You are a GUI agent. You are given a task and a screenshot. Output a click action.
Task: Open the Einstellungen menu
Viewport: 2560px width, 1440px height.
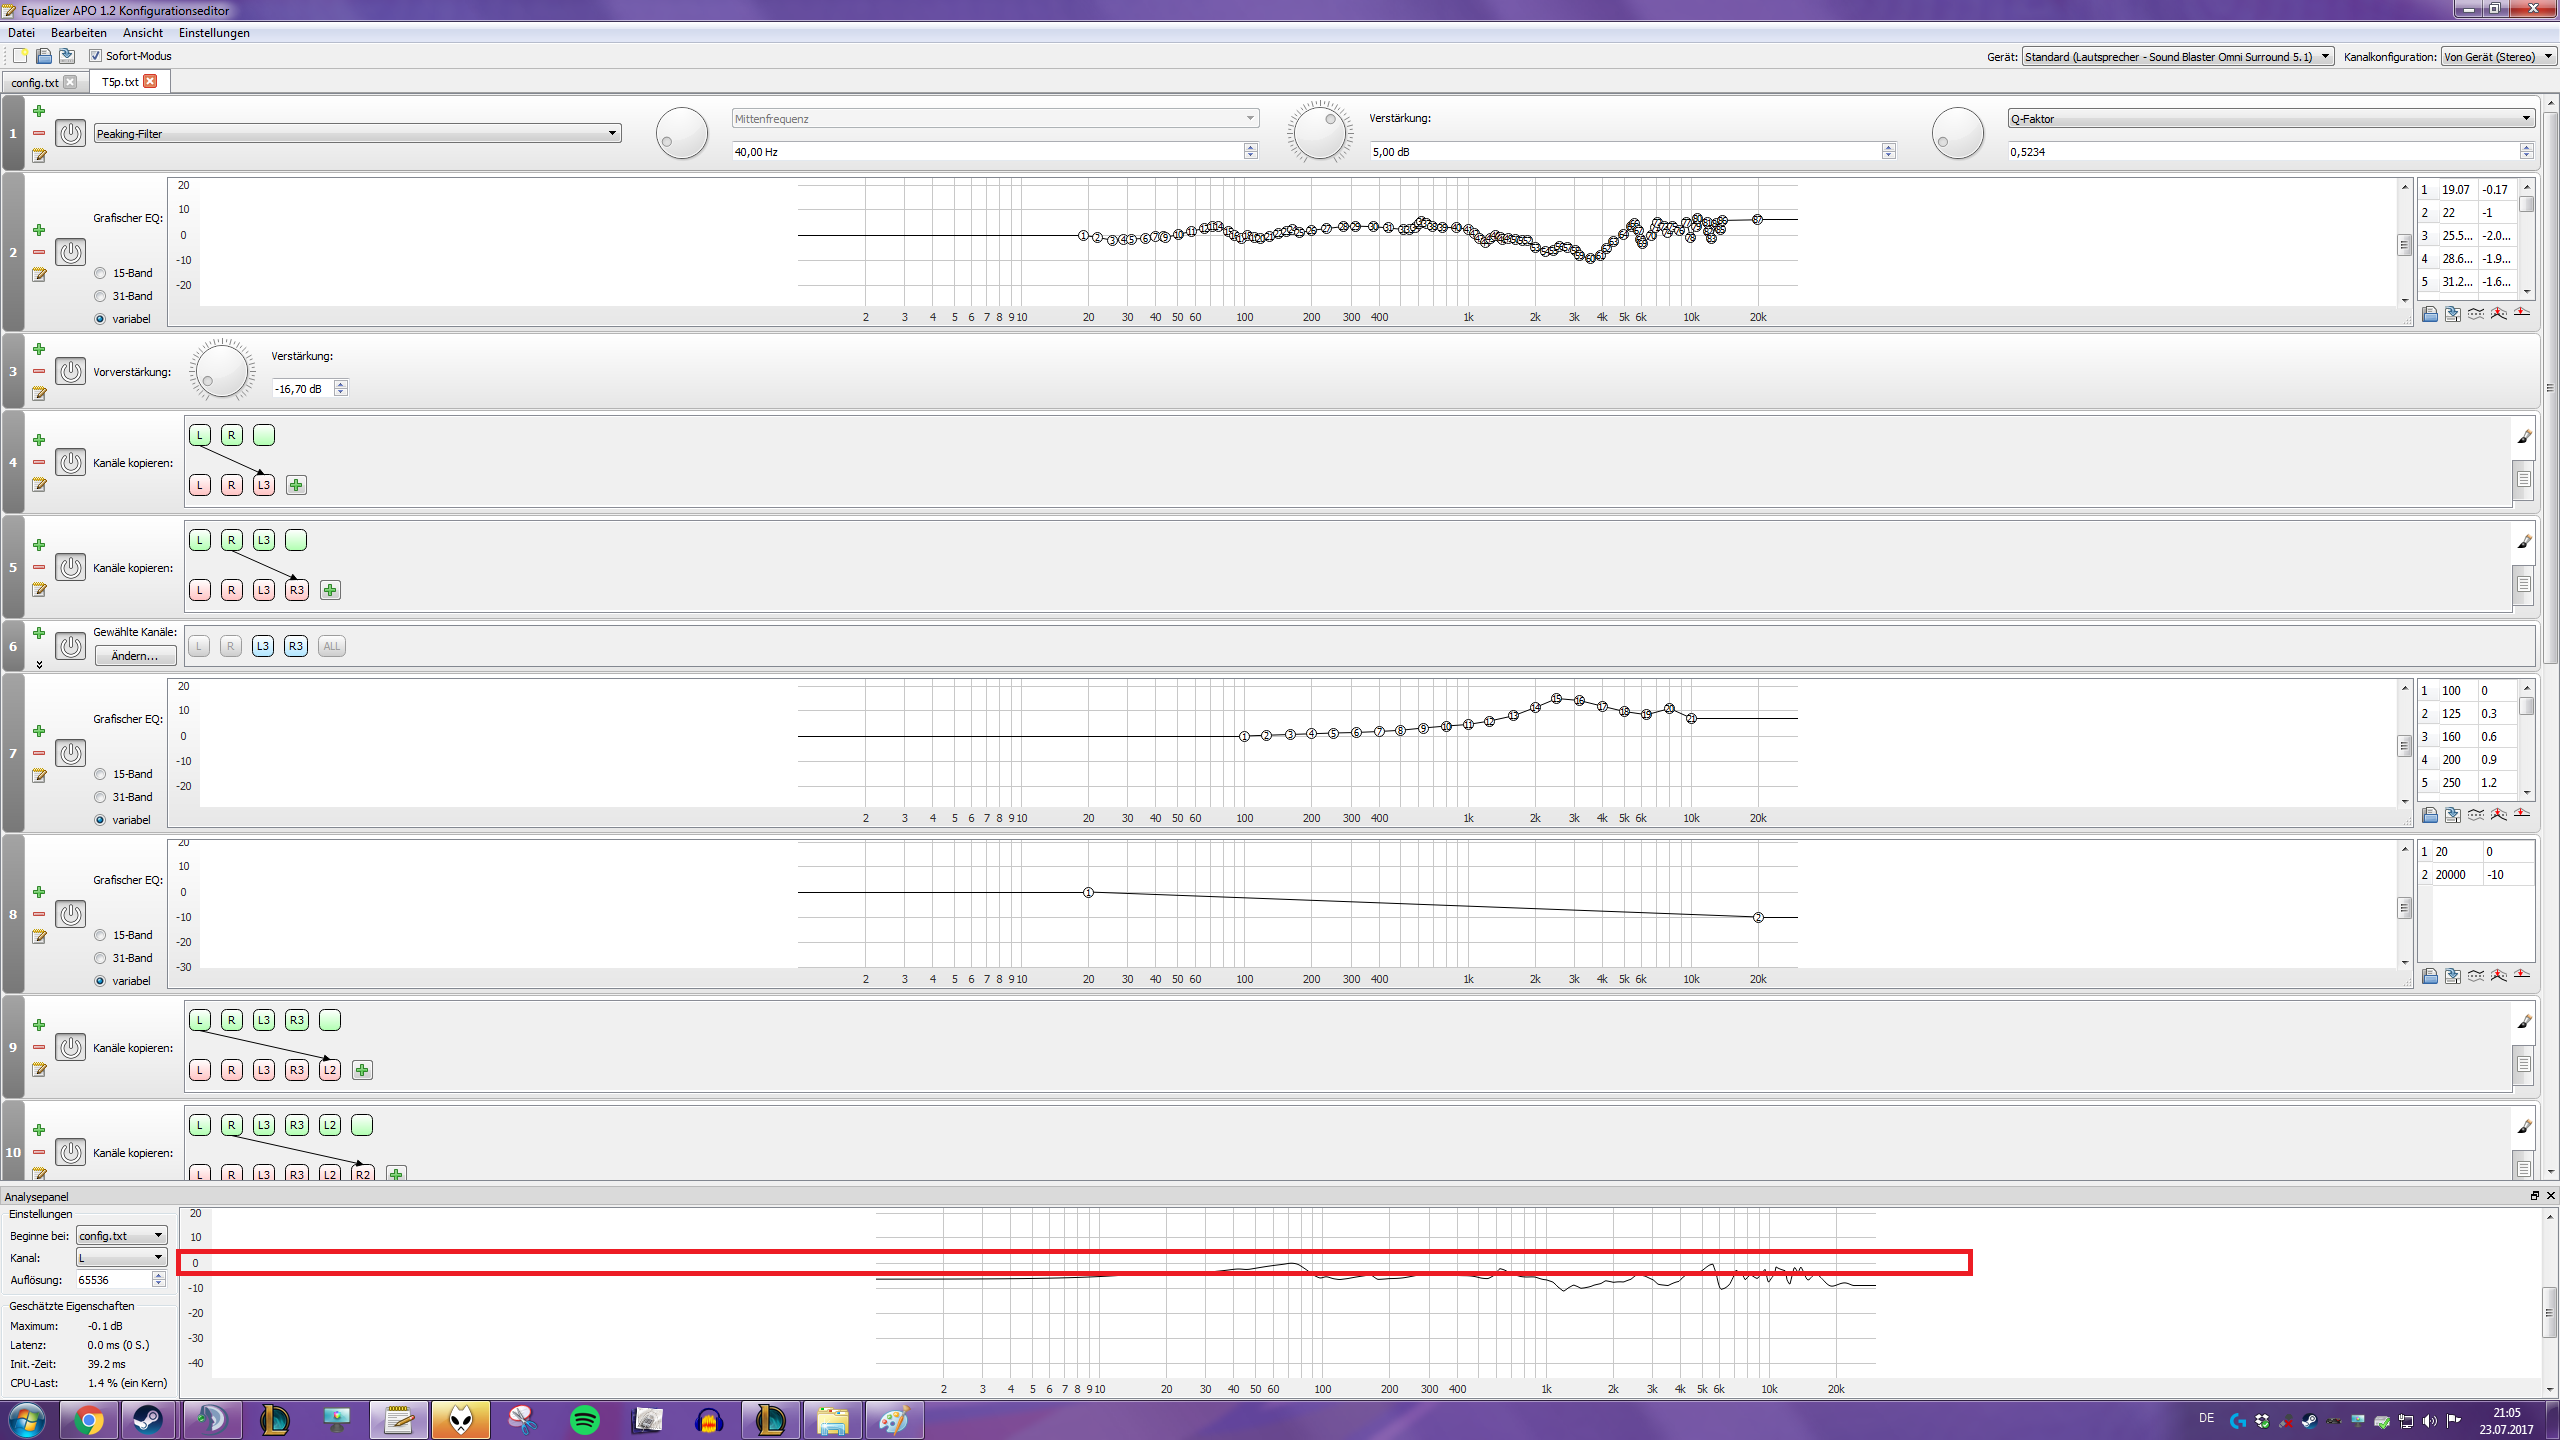214,33
